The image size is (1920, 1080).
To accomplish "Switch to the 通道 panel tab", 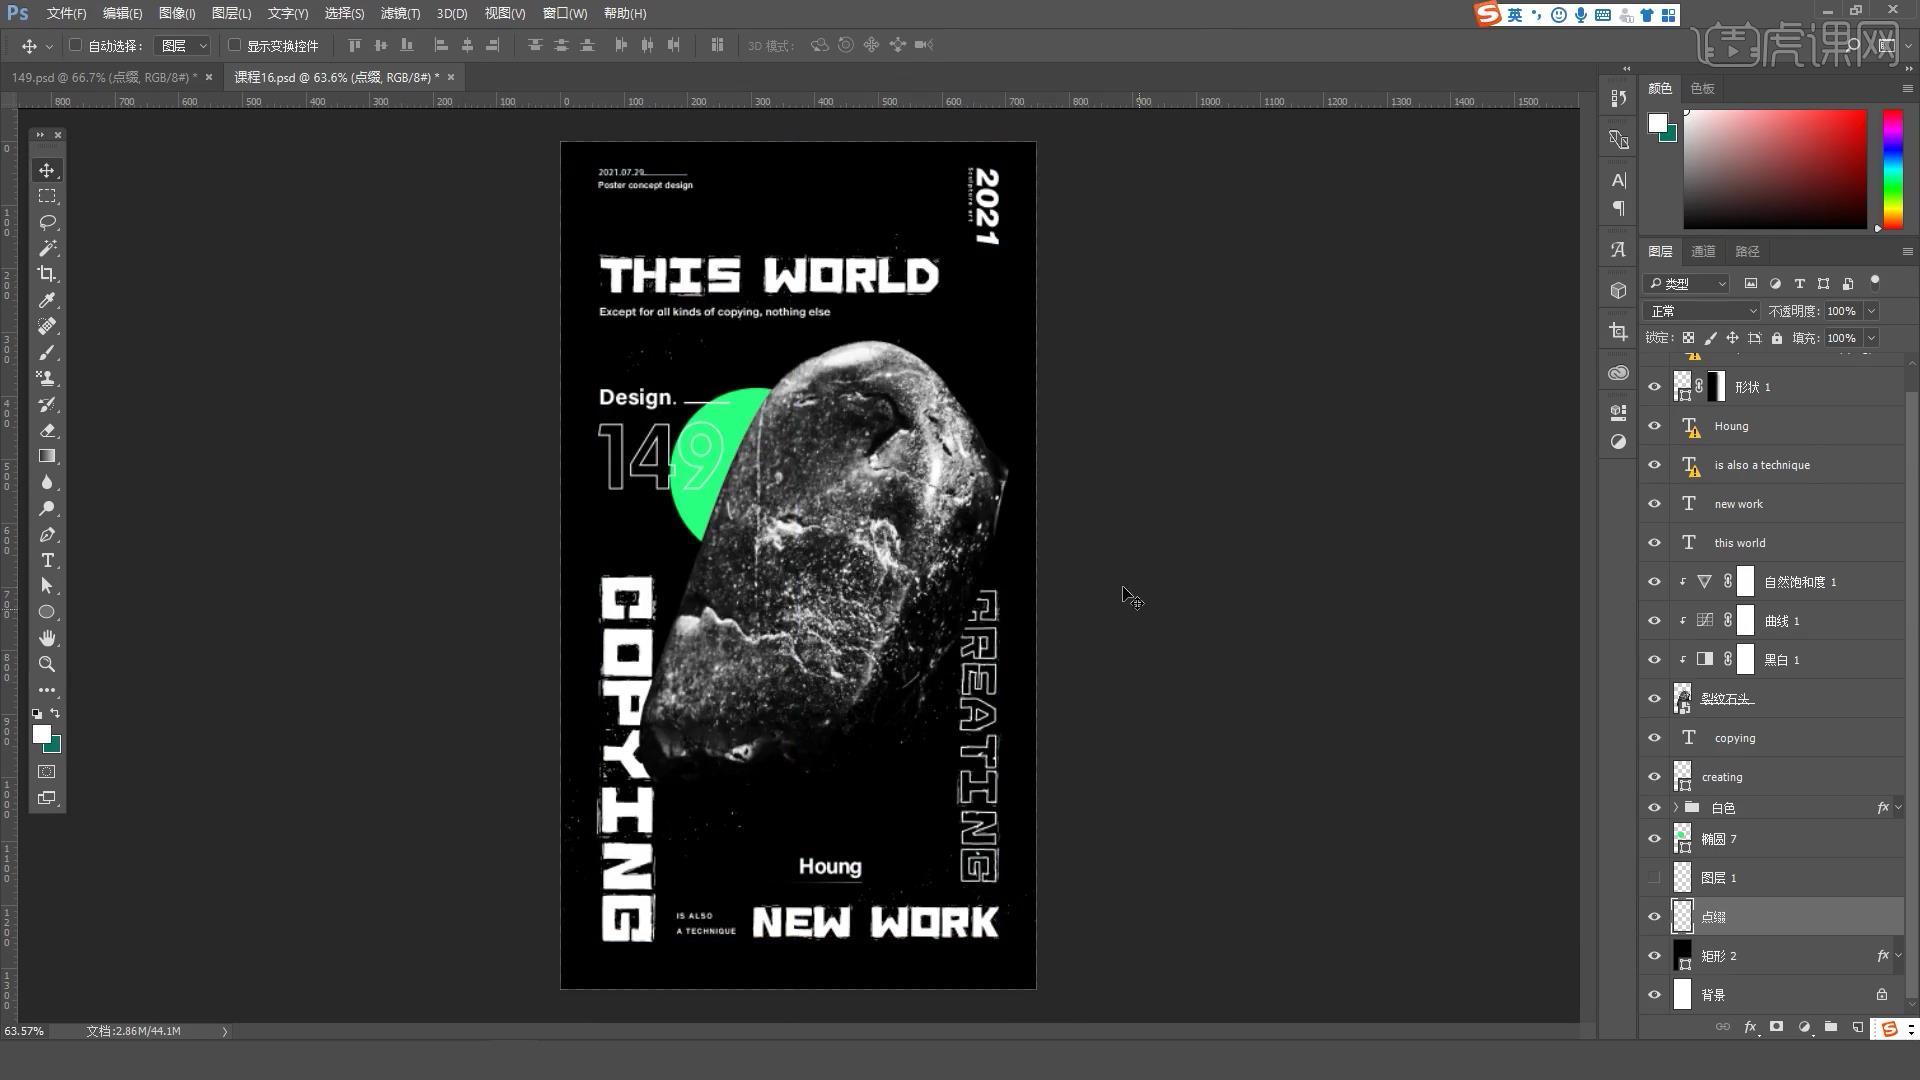I will (x=1703, y=251).
